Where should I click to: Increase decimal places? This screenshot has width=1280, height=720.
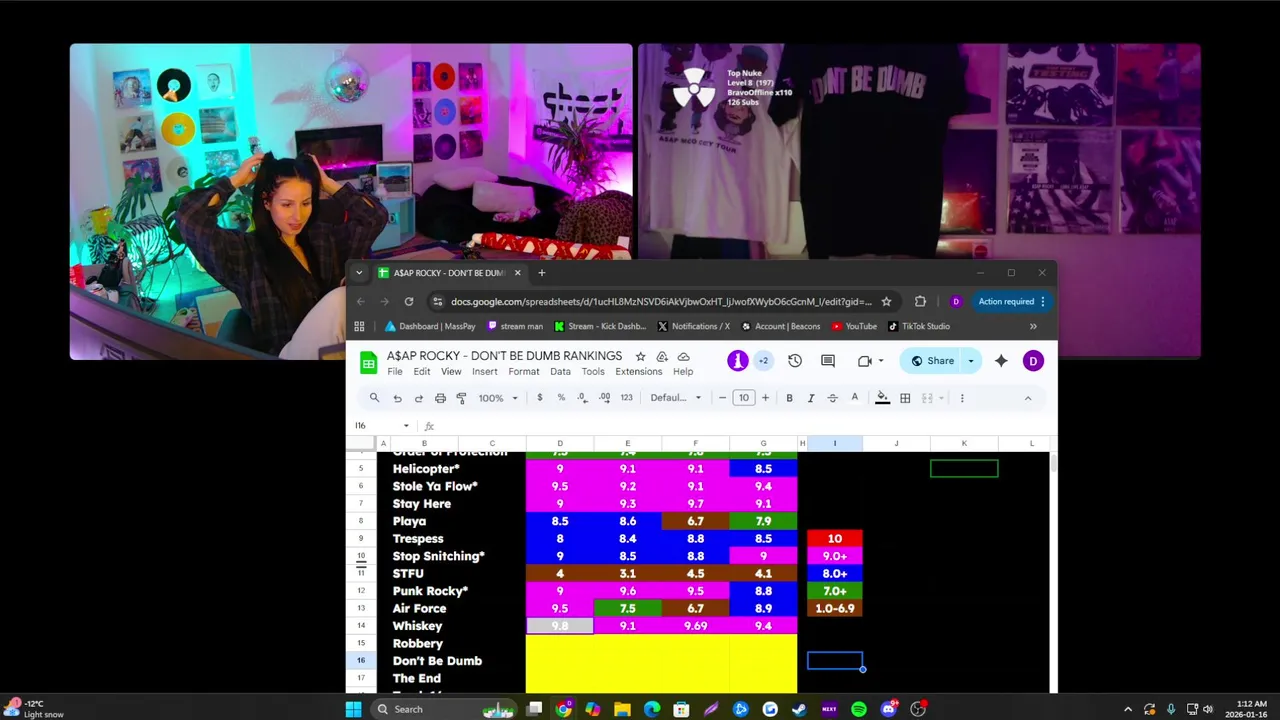click(604, 398)
